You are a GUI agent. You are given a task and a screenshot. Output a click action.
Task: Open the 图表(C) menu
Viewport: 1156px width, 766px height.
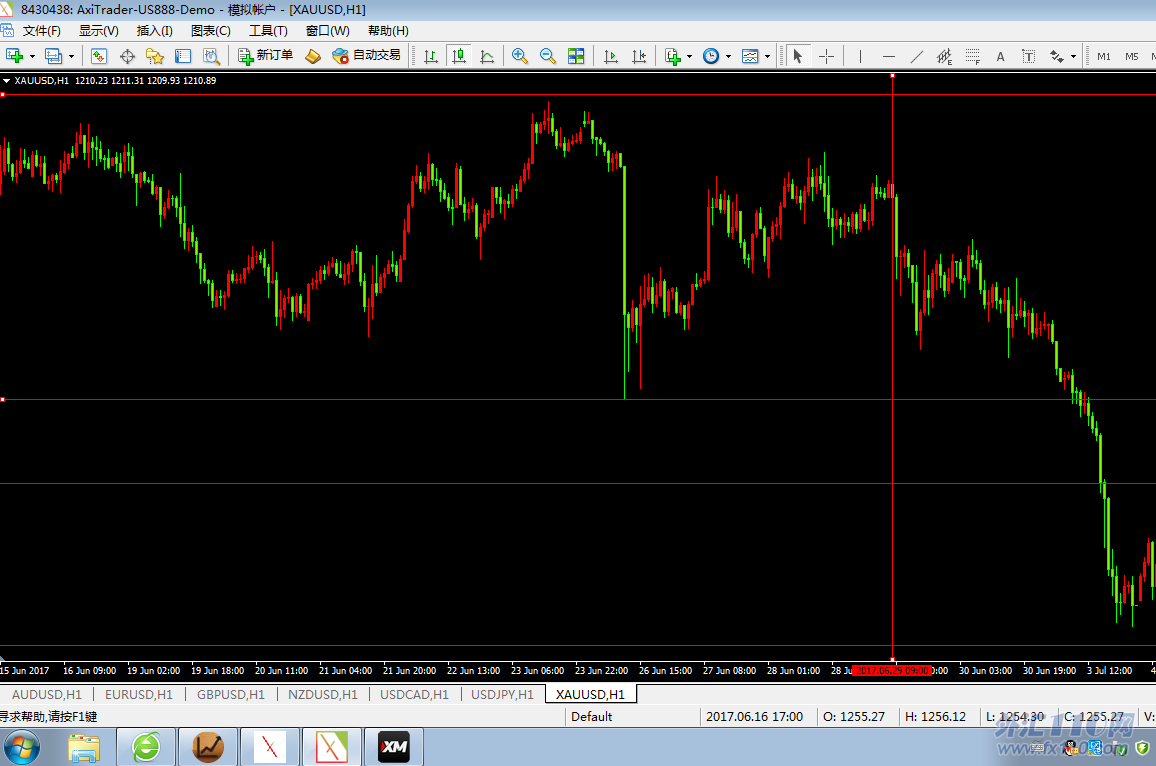[210, 31]
